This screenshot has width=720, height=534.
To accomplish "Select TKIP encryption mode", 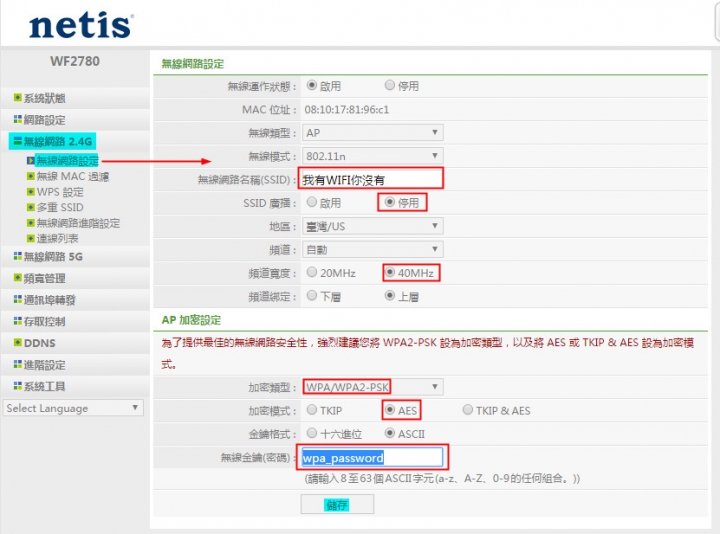I will pyautogui.click(x=312, y=410).
